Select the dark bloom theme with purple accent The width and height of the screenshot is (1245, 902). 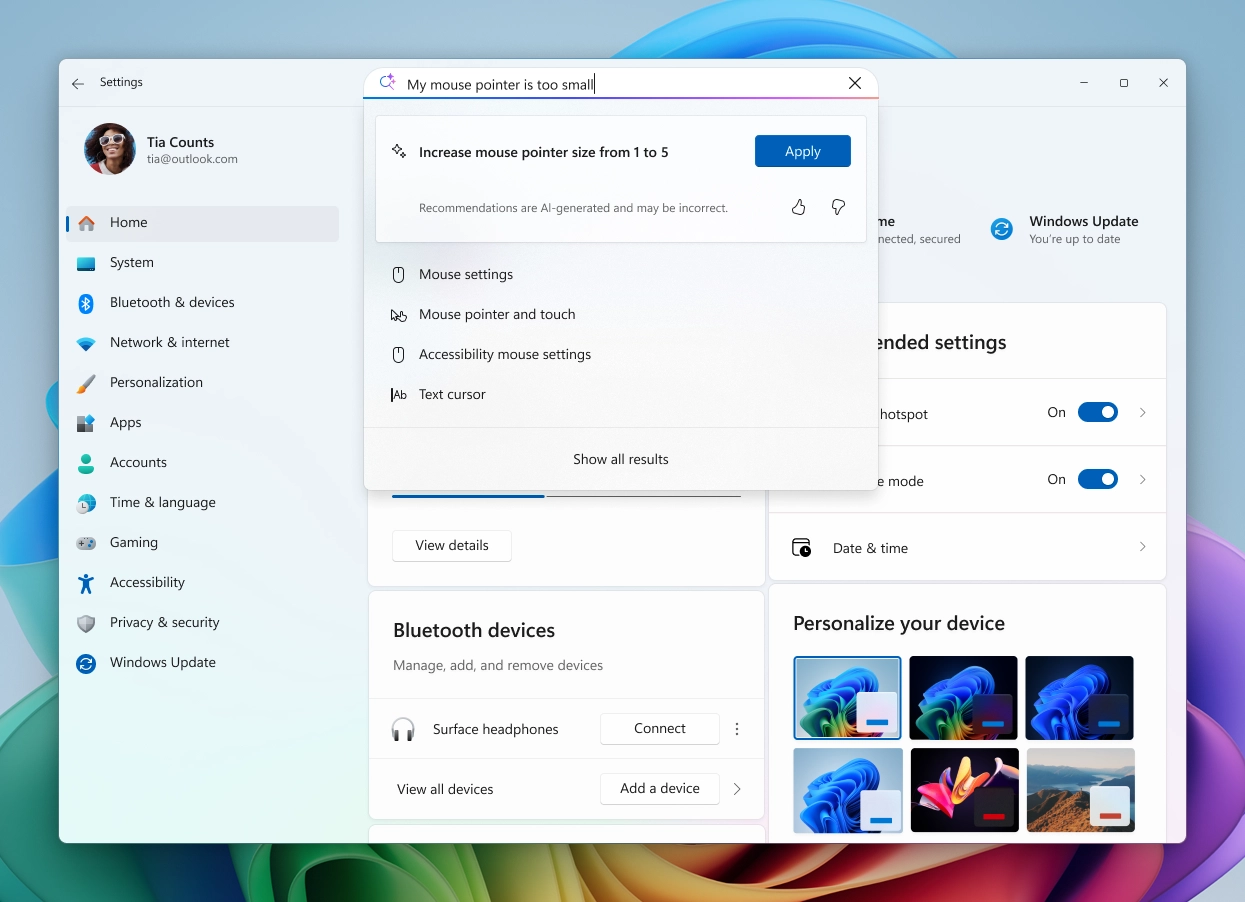pos(964,698)
